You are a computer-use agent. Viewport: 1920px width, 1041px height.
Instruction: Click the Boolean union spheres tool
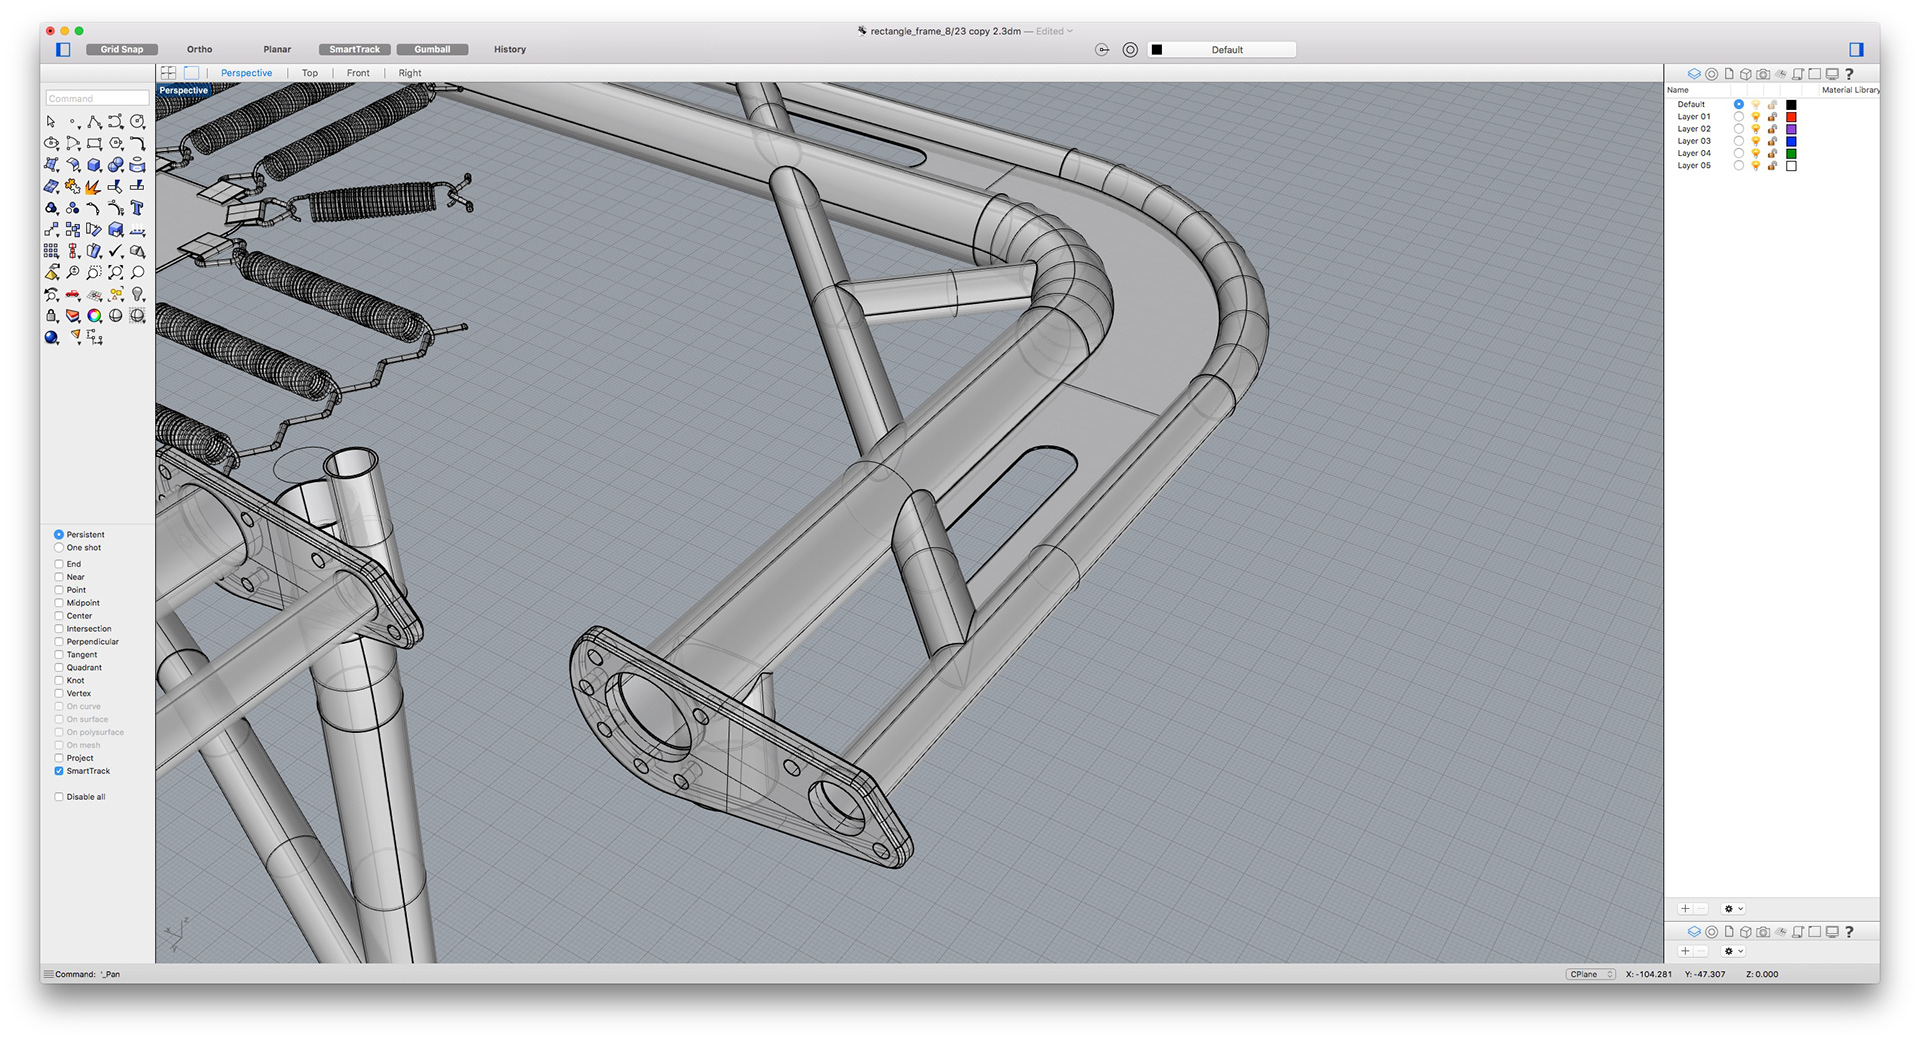pos(116,165)
